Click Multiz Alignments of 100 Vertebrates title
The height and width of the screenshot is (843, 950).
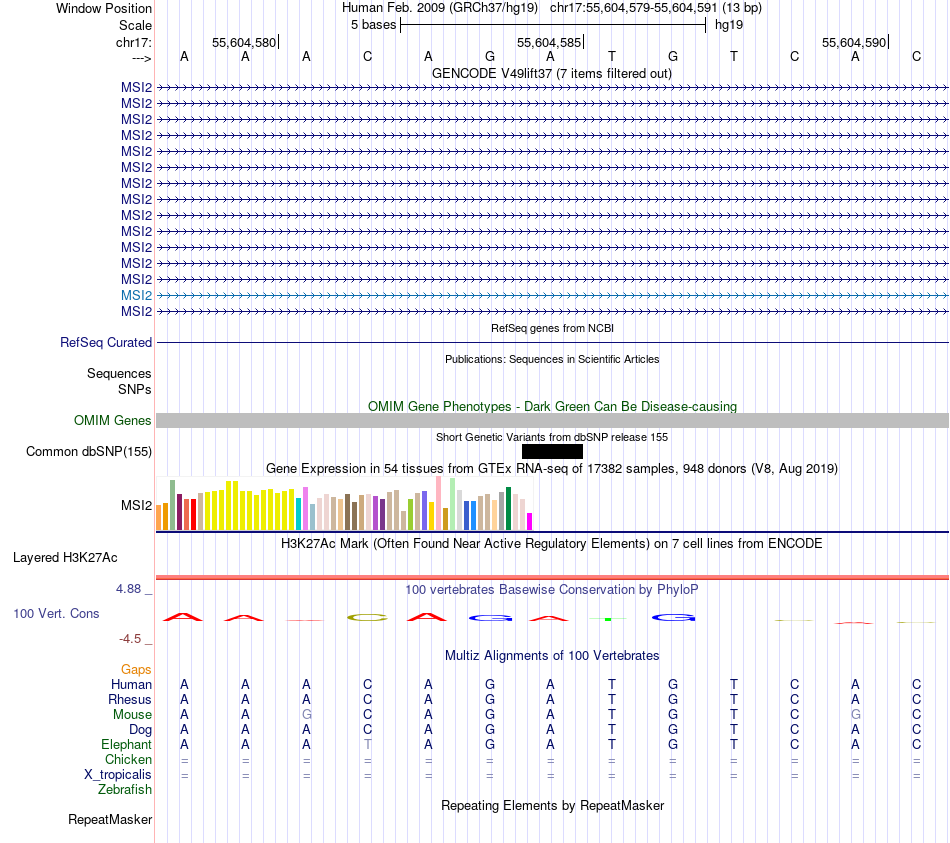pyautogui.click(x=552, y=655)
